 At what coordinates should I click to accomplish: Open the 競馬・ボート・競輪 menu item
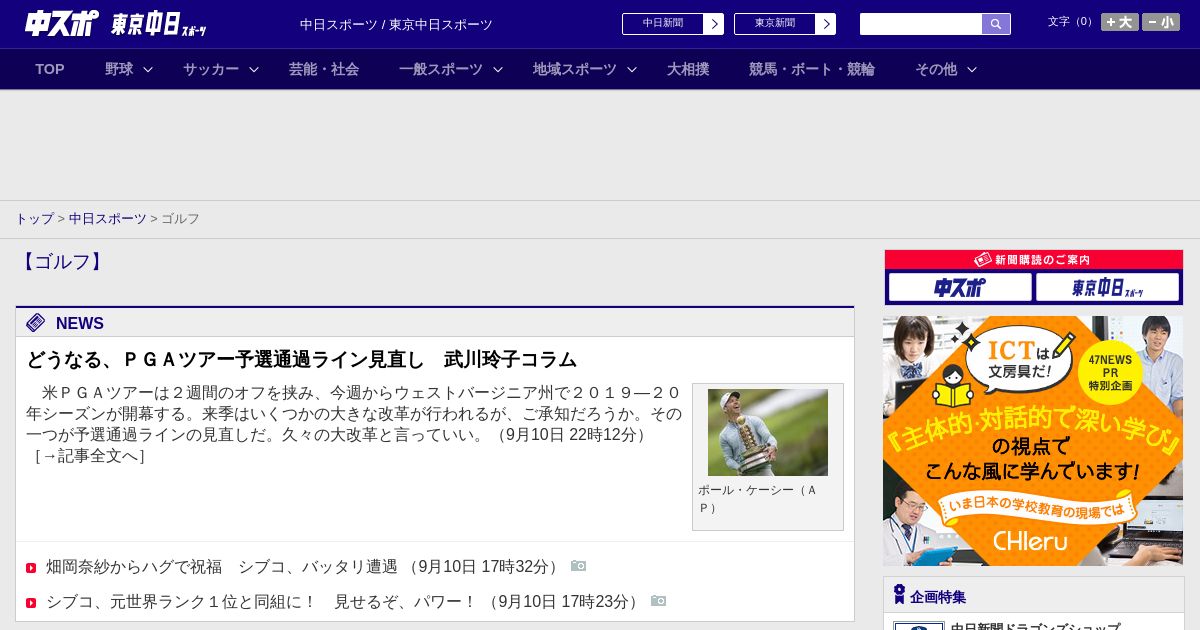(x=812, y=69)
